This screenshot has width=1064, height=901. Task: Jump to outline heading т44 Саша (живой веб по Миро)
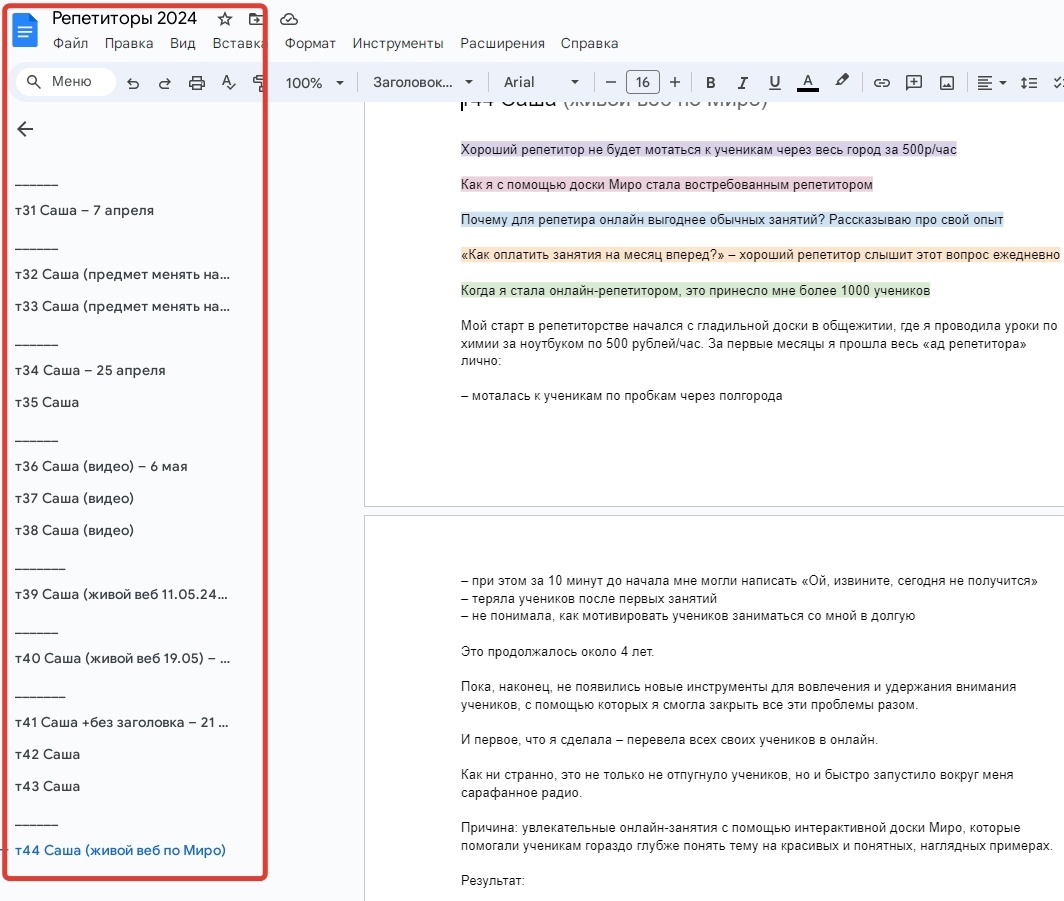[x=120, y=850]
